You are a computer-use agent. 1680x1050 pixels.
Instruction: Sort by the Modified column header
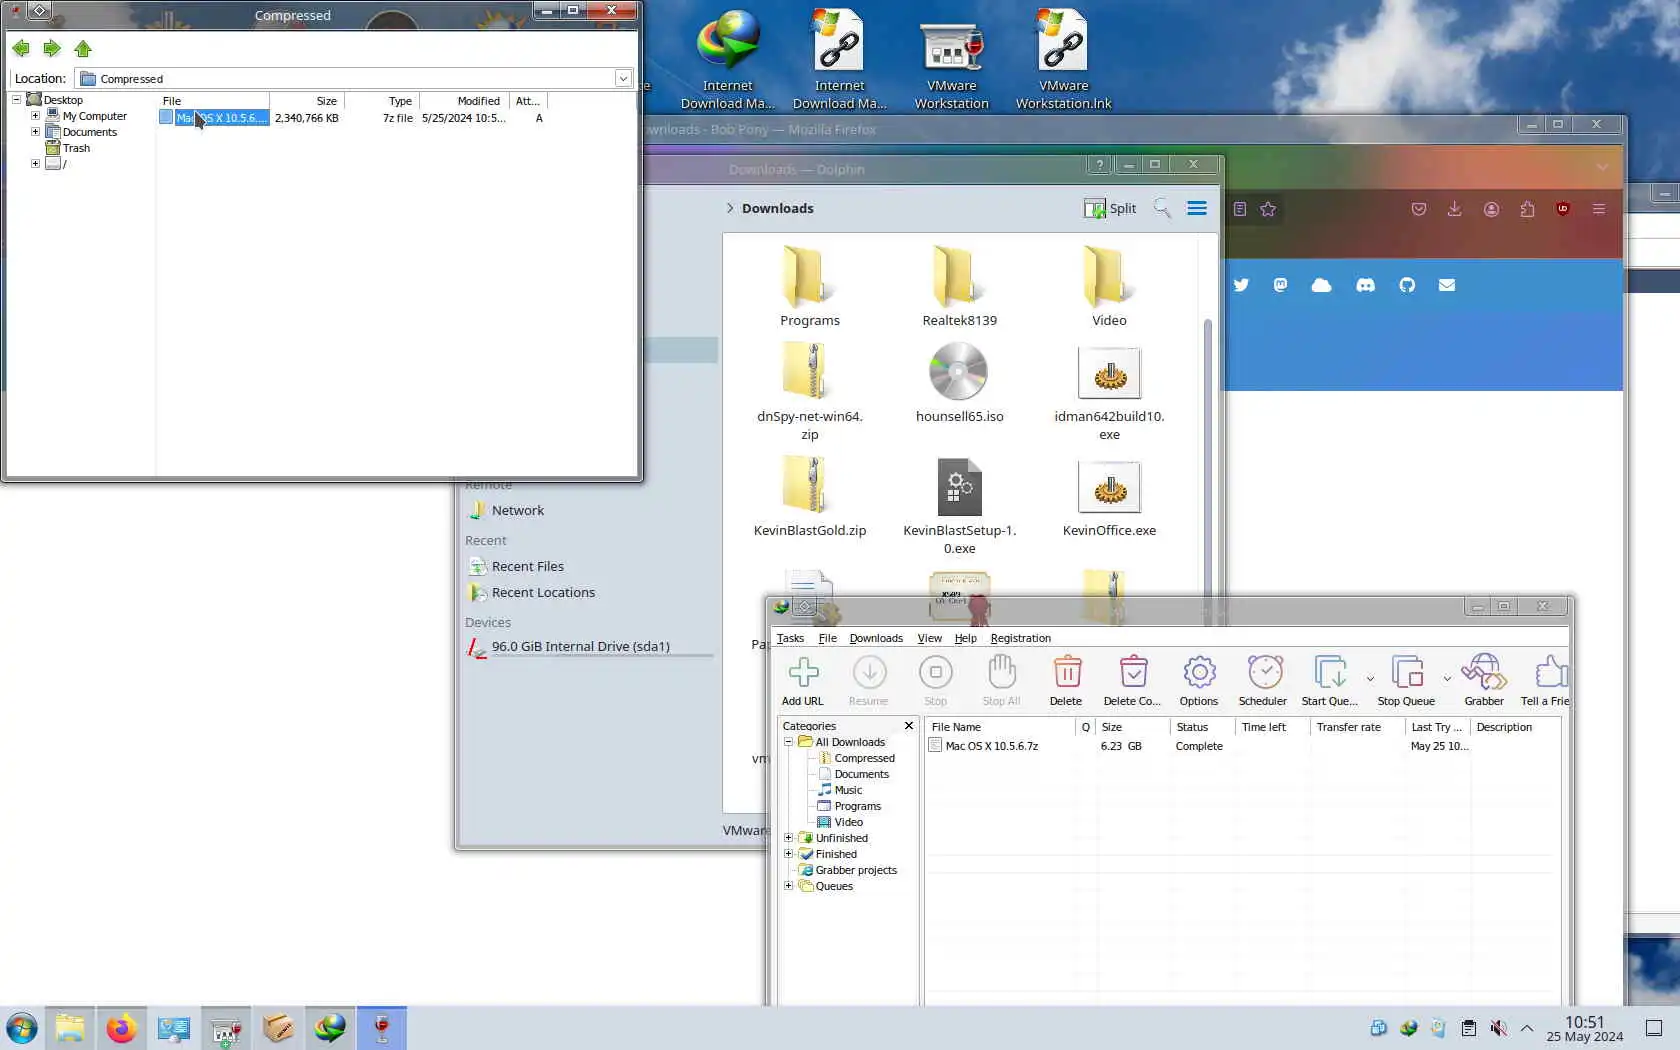(x=464, y=101)
